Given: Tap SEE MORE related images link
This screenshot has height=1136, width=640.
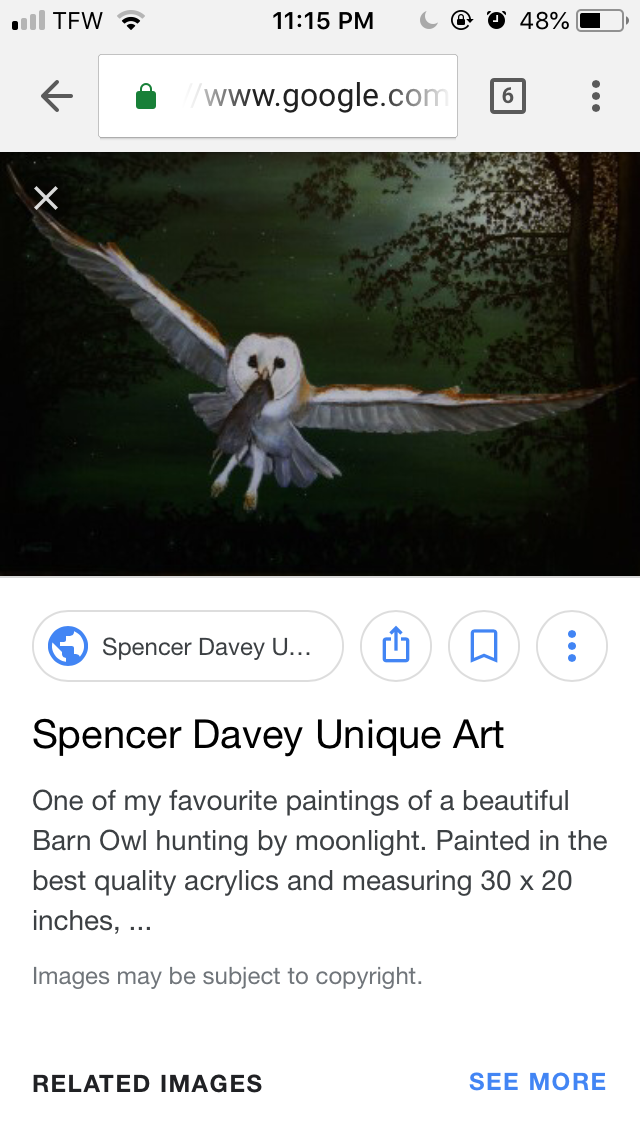Looking at the screenshot, I should tap(537, 1082).
